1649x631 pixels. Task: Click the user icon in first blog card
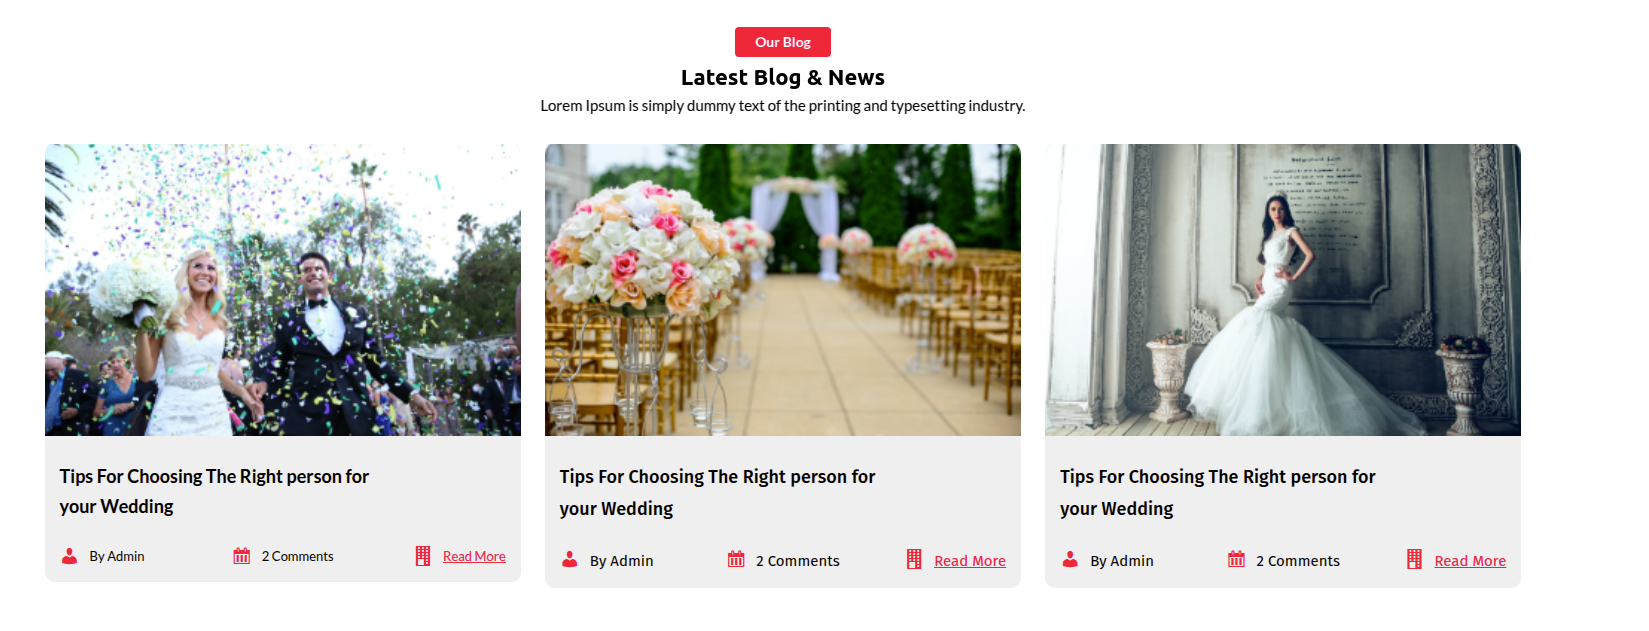tap(70, 556)
